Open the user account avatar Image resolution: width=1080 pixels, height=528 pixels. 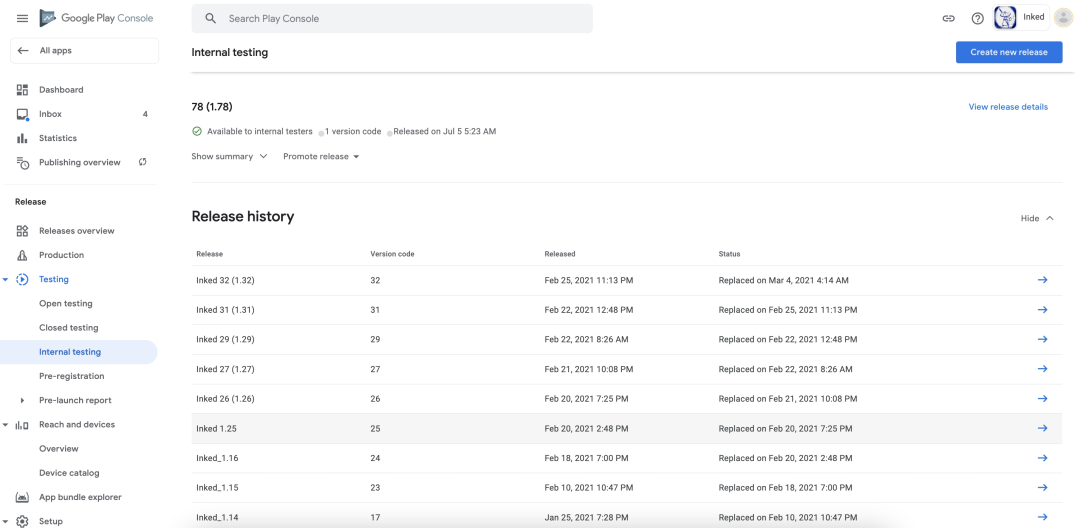pyautogui.click(x=1063, y=18)
